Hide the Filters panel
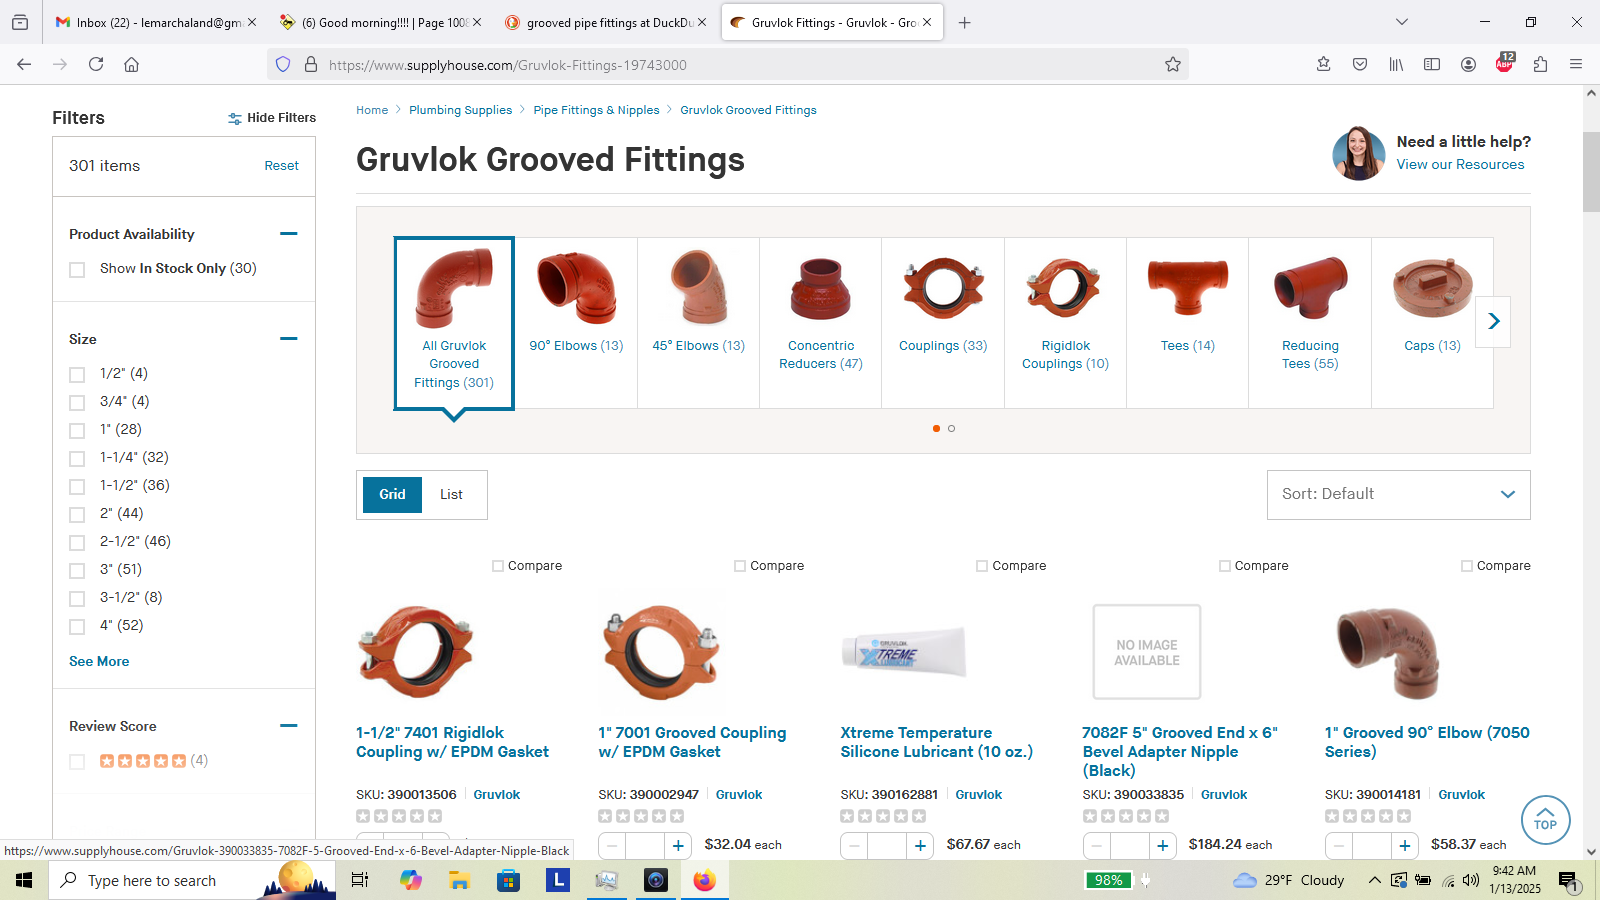The height and width of the screenshot is (900, 1600). 272,118
